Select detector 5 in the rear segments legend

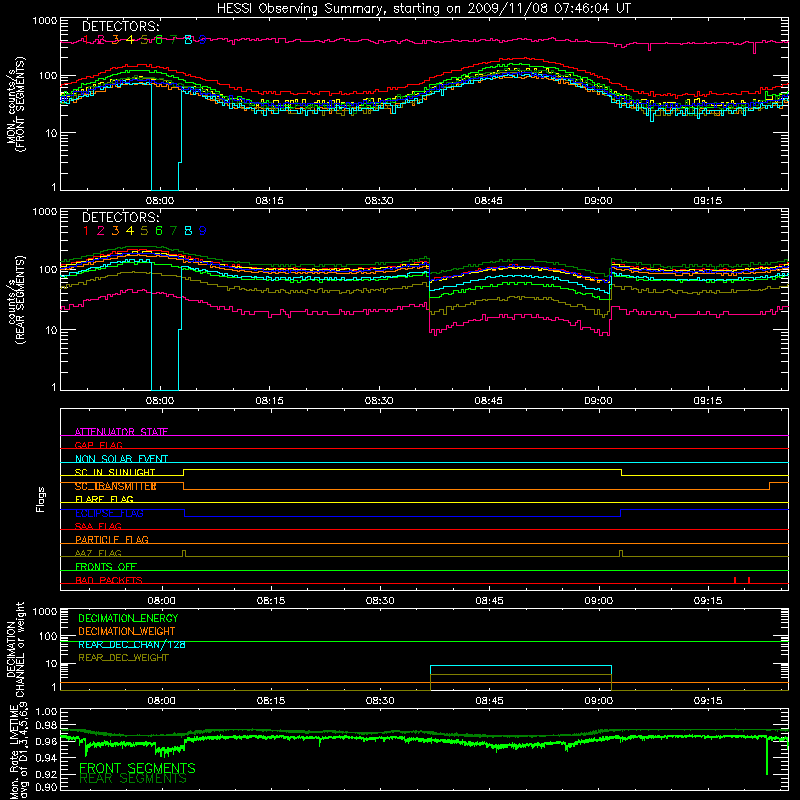point(144,231)
